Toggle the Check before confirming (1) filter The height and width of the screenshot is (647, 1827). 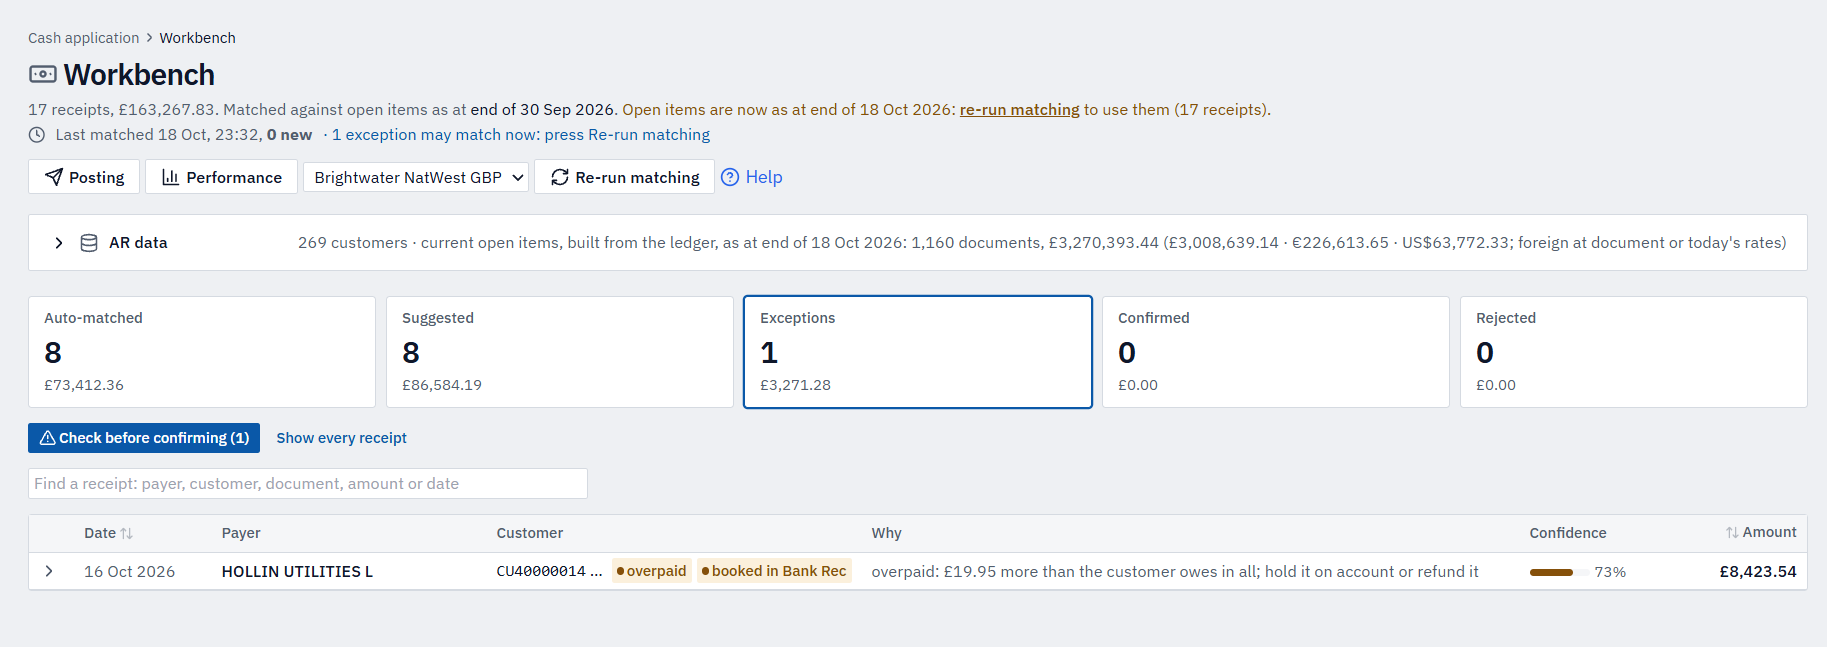click(x=144, y=438)
